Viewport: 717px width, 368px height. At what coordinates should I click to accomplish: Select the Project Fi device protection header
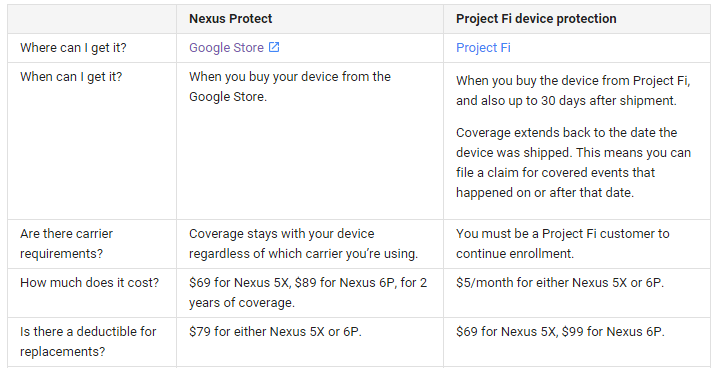[x=536, y=19]
